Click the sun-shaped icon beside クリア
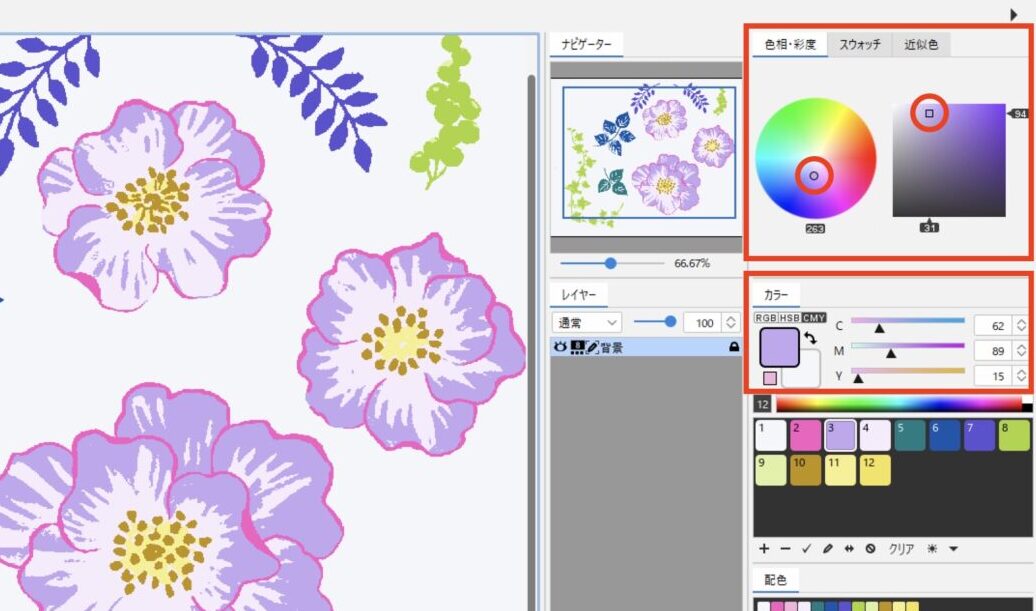Screen dimensions: 1036x611 [932, 548]
